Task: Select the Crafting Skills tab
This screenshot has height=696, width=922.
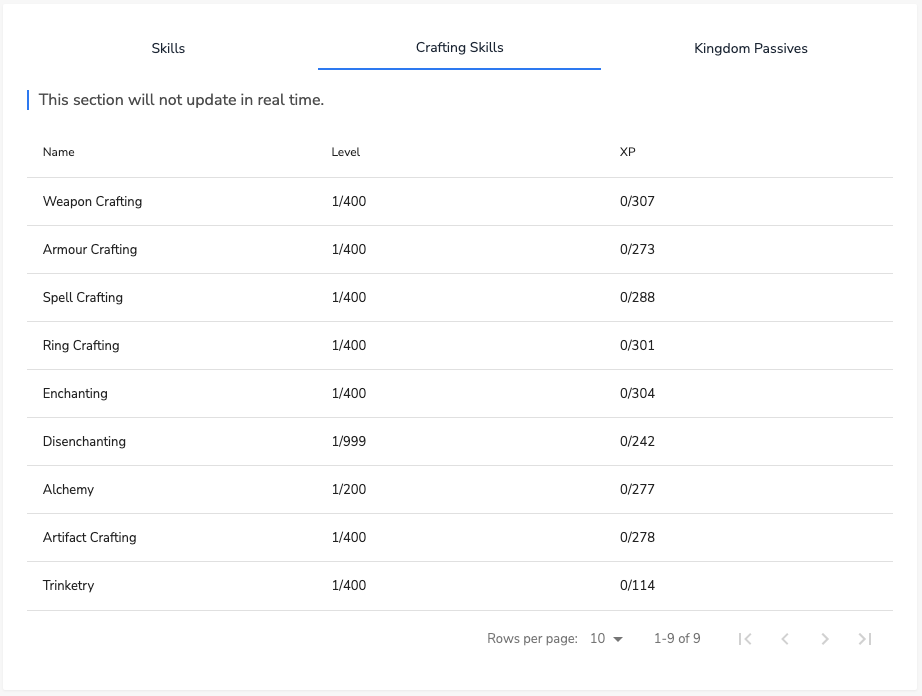Action: [460, 48]
